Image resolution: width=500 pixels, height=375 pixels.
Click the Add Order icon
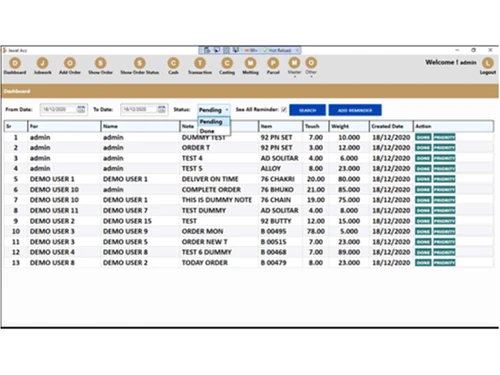pos(70,63)
